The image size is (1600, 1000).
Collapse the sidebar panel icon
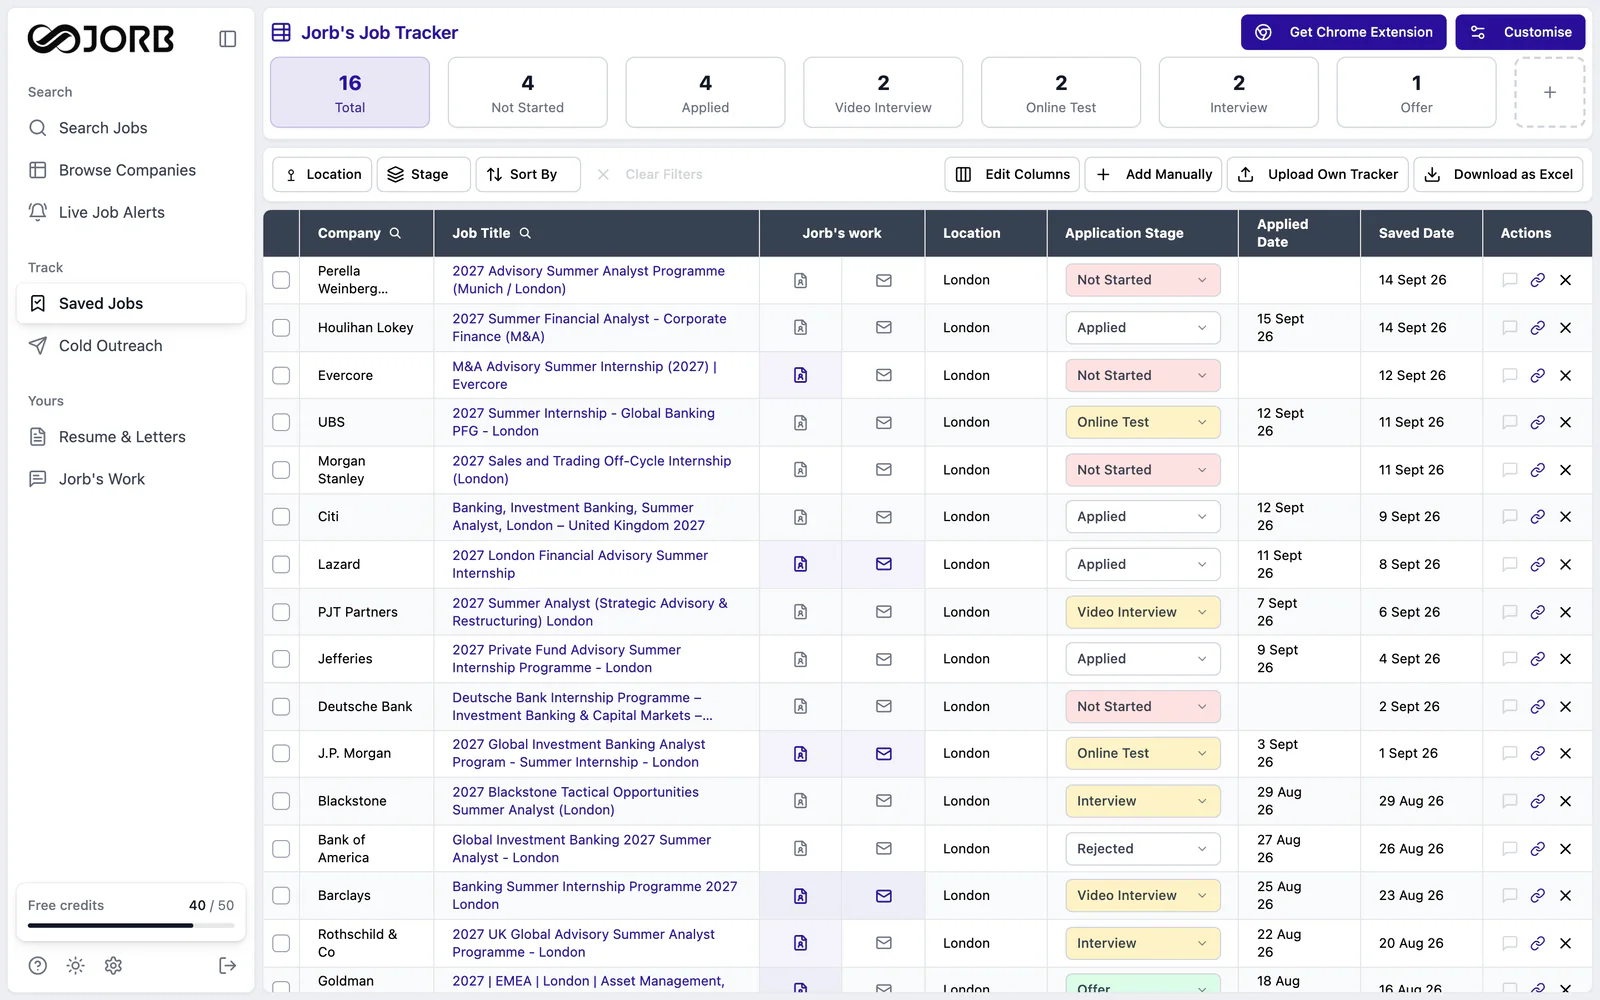click(228, 39)
